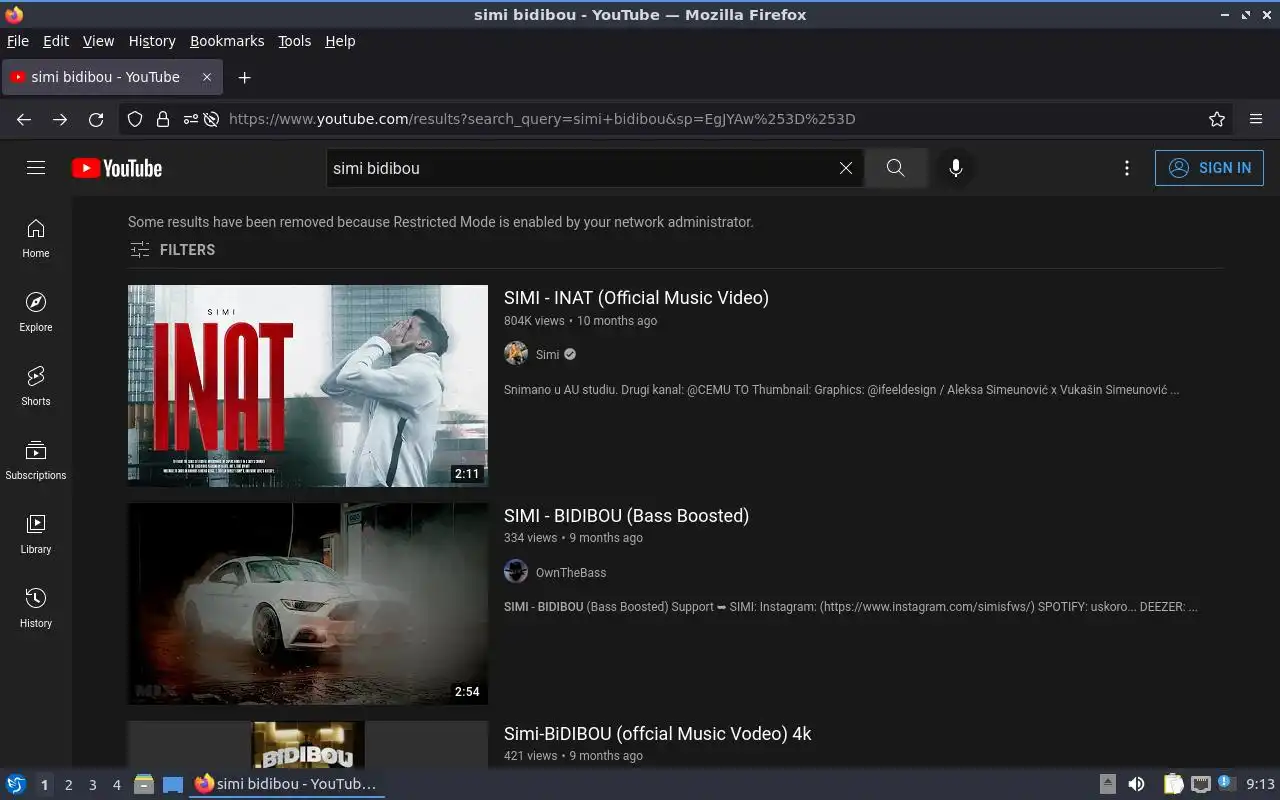Click the Firefox taskbar window button
This screenshot has width=1280, height=800.
(x=286, y=784)
